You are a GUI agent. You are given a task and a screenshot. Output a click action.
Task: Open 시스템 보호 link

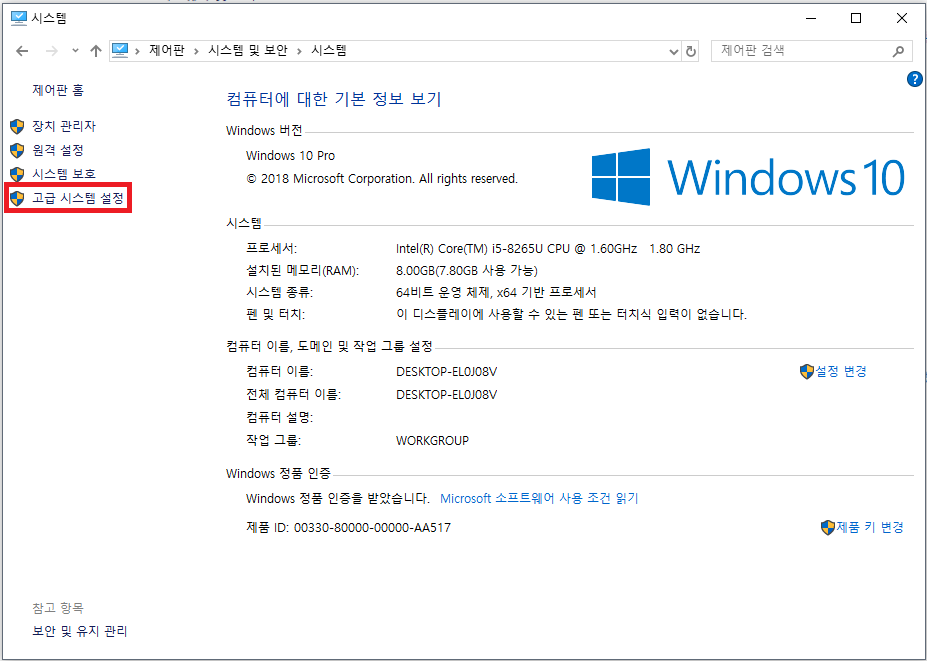[64, 174]
